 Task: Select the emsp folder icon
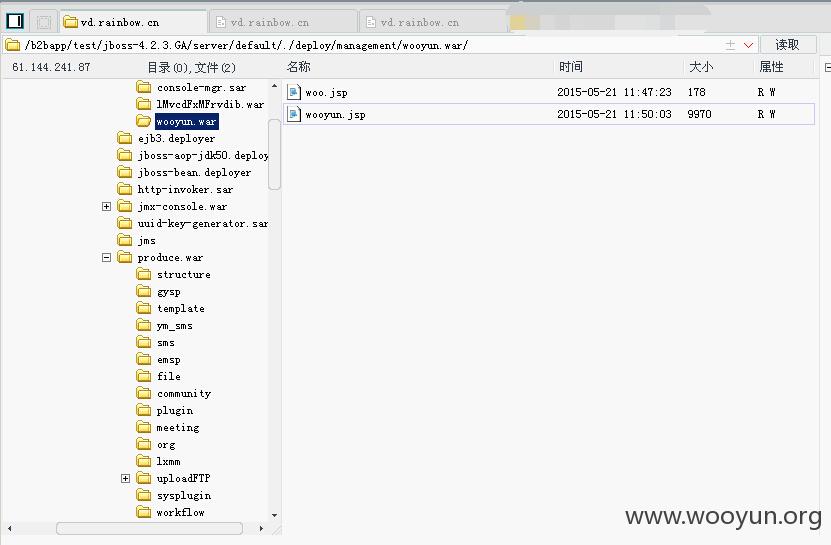point(144,359)
